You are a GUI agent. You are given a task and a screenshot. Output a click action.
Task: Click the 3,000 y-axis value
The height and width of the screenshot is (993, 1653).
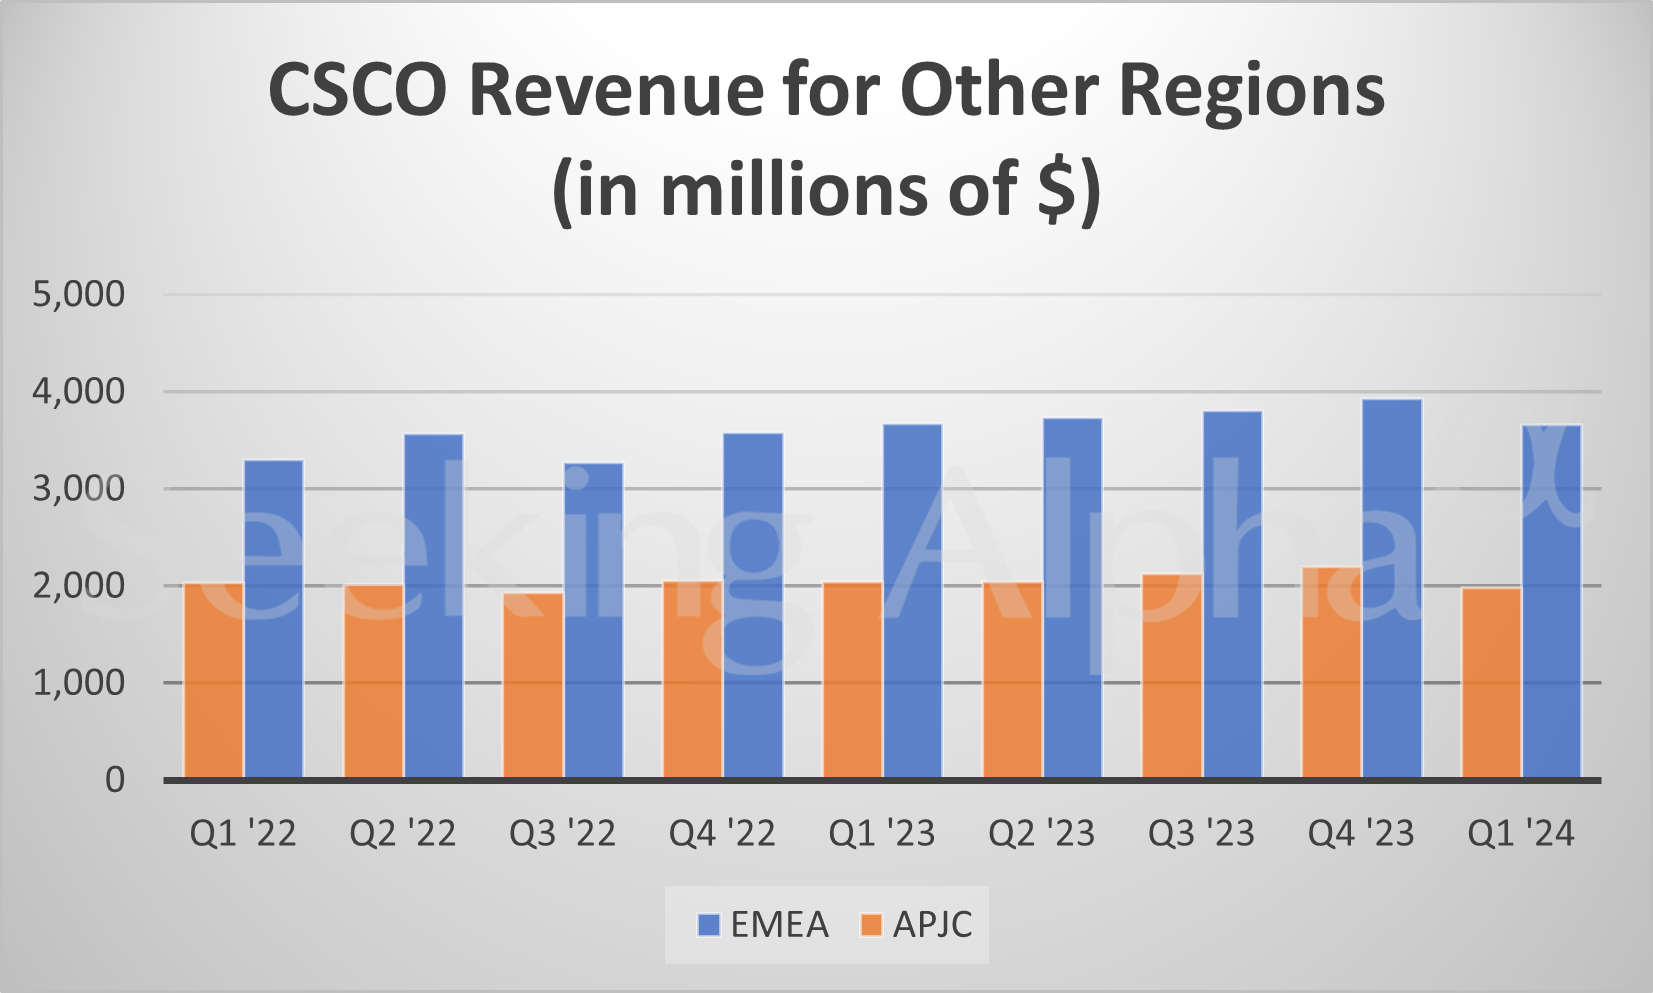coord(79,488)
